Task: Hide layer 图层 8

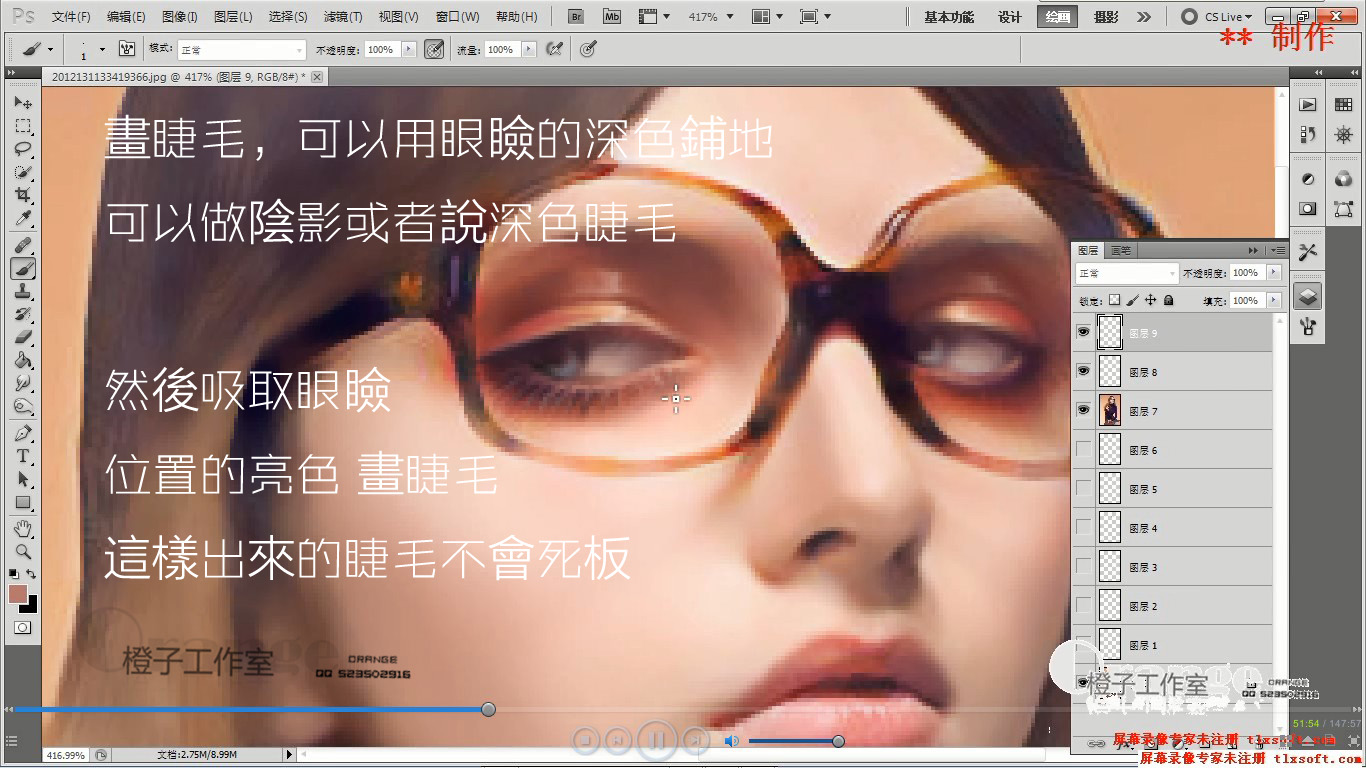Action: pyautogui.click(x=1084, y=372)
